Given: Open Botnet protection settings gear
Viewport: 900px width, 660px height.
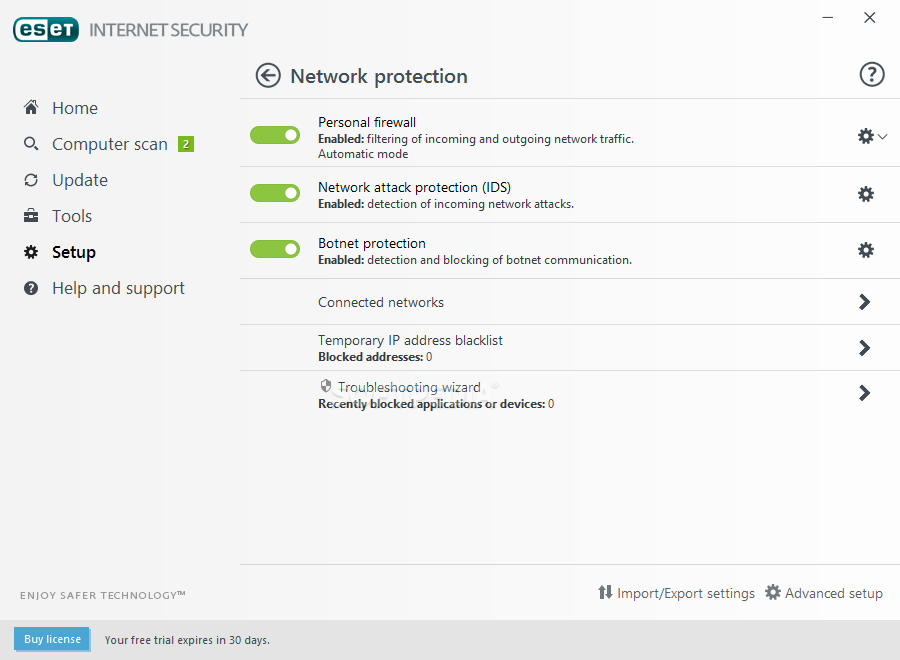Looking at the screenshot, I should click(x=866, y=250).
